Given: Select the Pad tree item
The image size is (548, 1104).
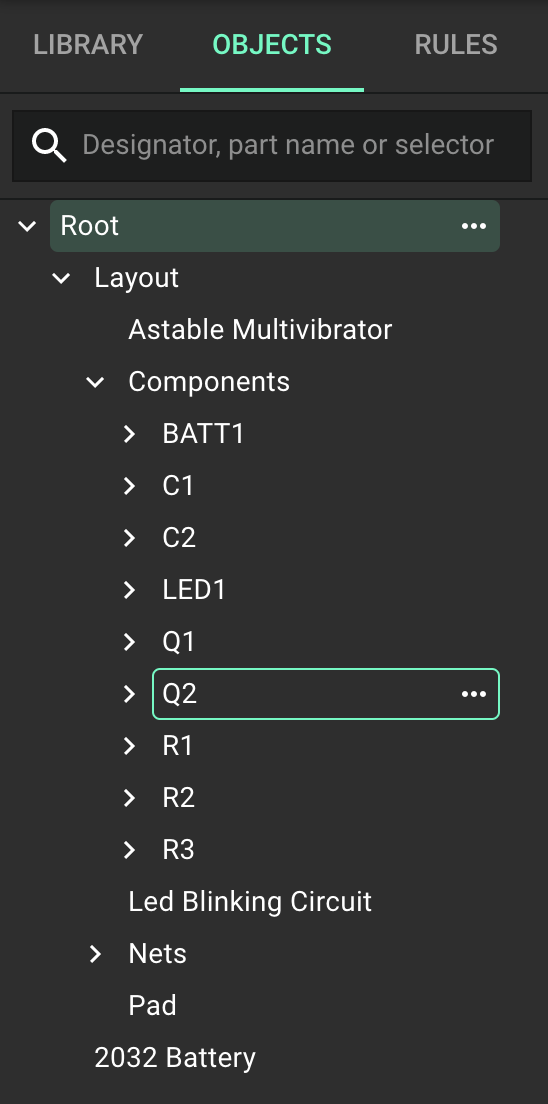Looking at the screenshot, I should click(152, 1005).
